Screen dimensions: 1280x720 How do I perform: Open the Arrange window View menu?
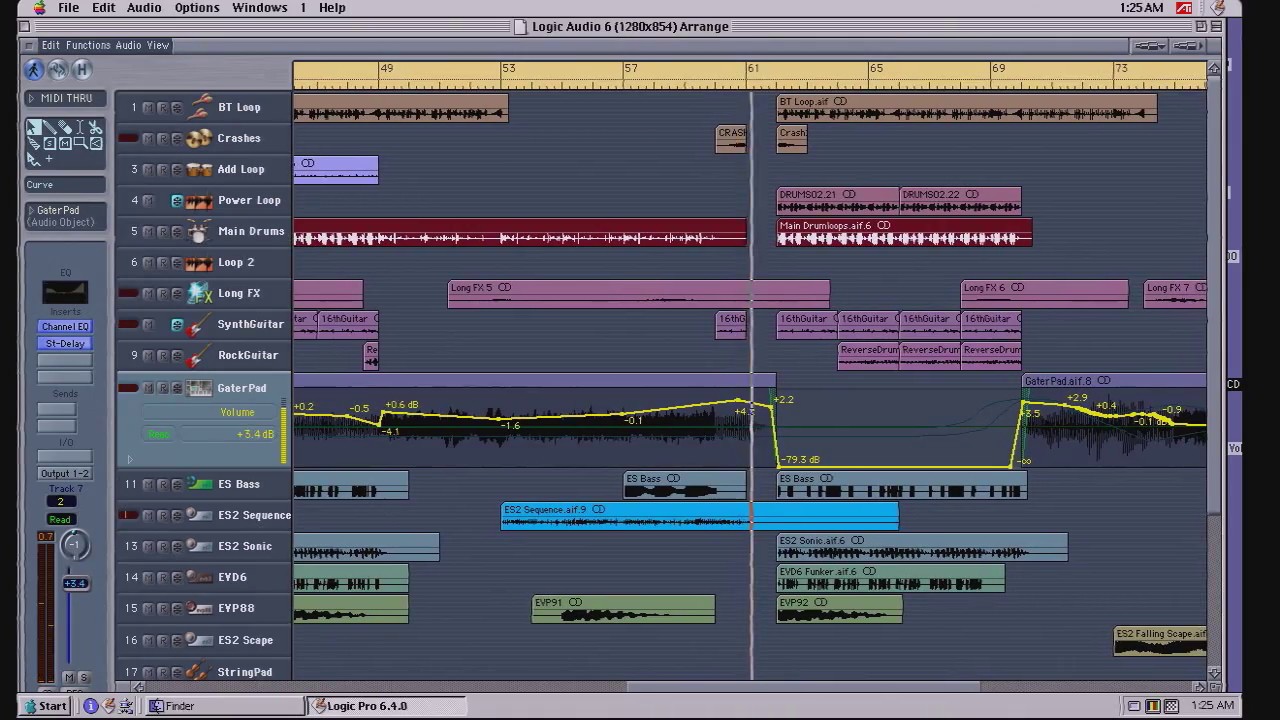pos(158,45)
